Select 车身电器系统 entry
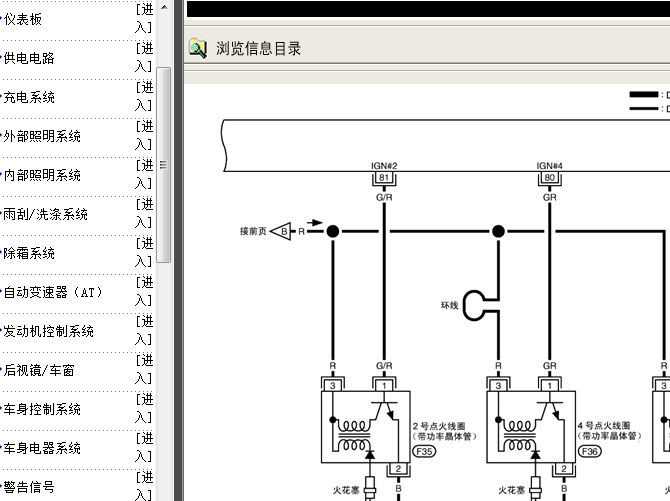 tap(42, 448)
